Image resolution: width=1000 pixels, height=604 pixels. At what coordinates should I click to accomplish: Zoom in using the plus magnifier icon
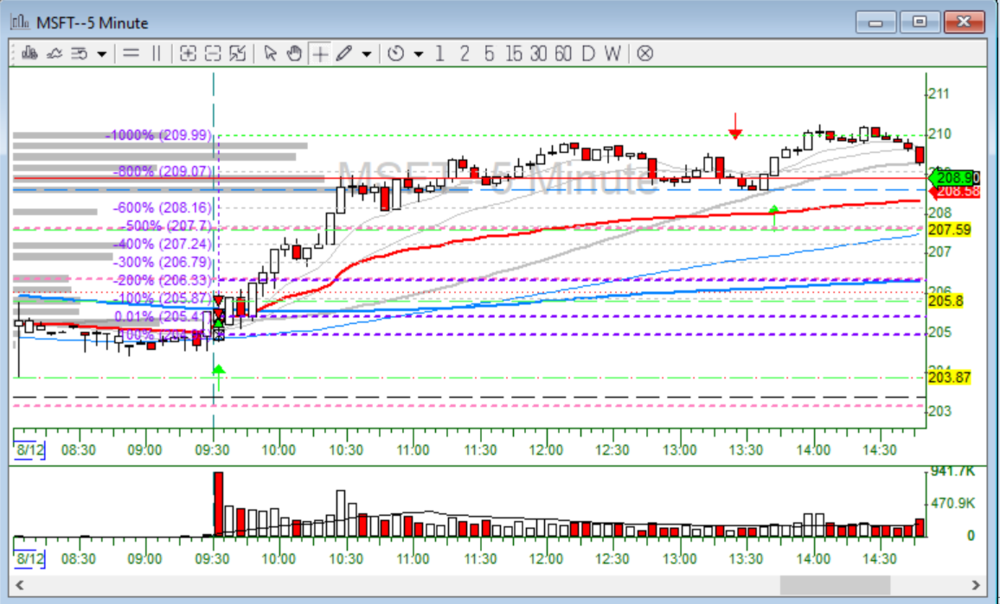coord(187,53)
